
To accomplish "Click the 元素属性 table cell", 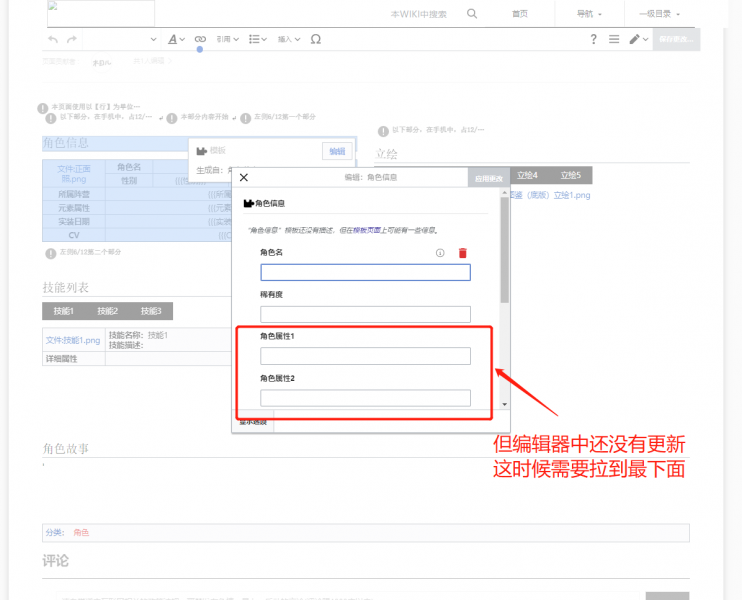I will point(74,208).
